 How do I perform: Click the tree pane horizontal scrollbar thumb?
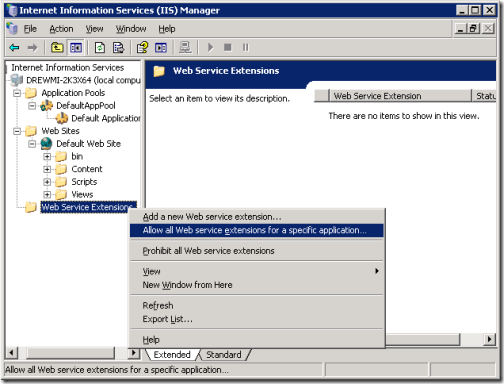[70, 353]
